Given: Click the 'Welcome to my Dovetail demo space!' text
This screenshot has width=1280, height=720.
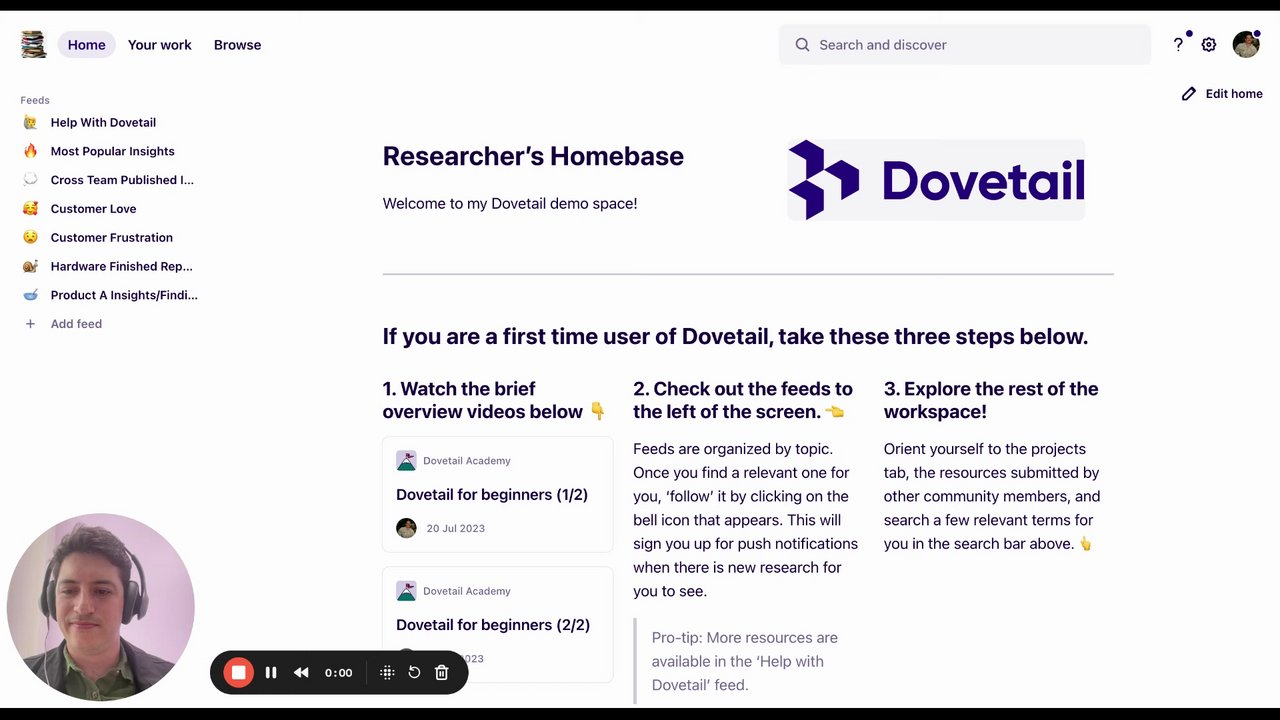Looking at the screenshot, I should click(x=510, y=203).
